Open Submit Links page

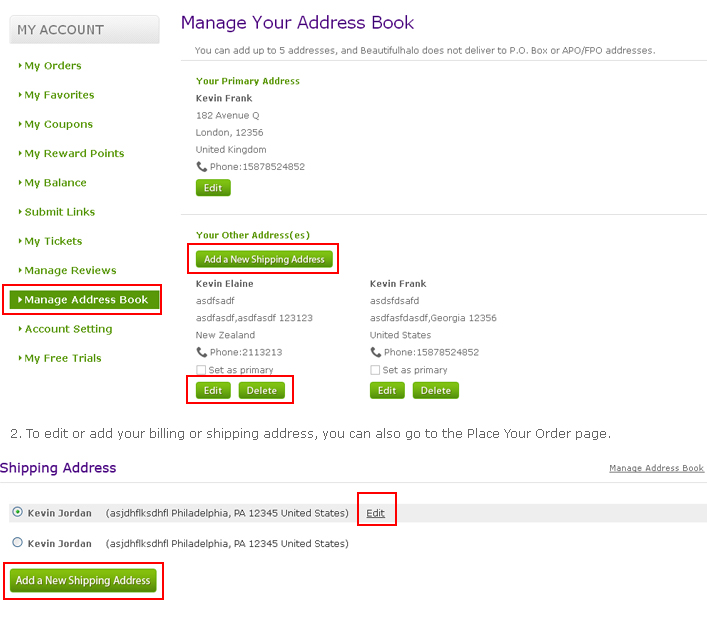[60, 212]
